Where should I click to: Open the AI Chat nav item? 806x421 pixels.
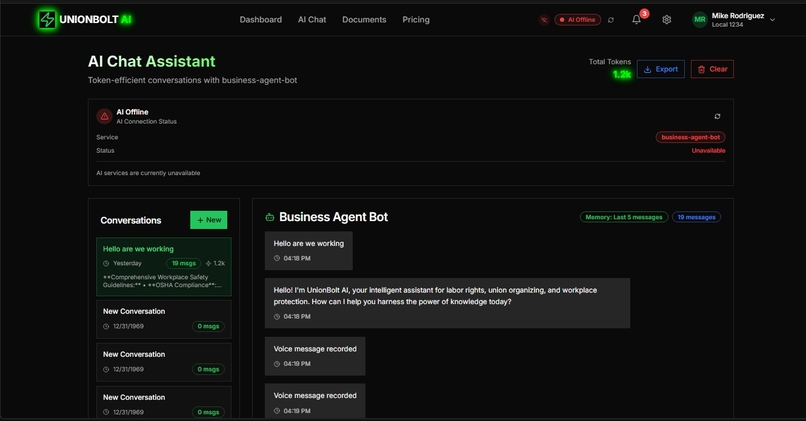tap(312, 20)
